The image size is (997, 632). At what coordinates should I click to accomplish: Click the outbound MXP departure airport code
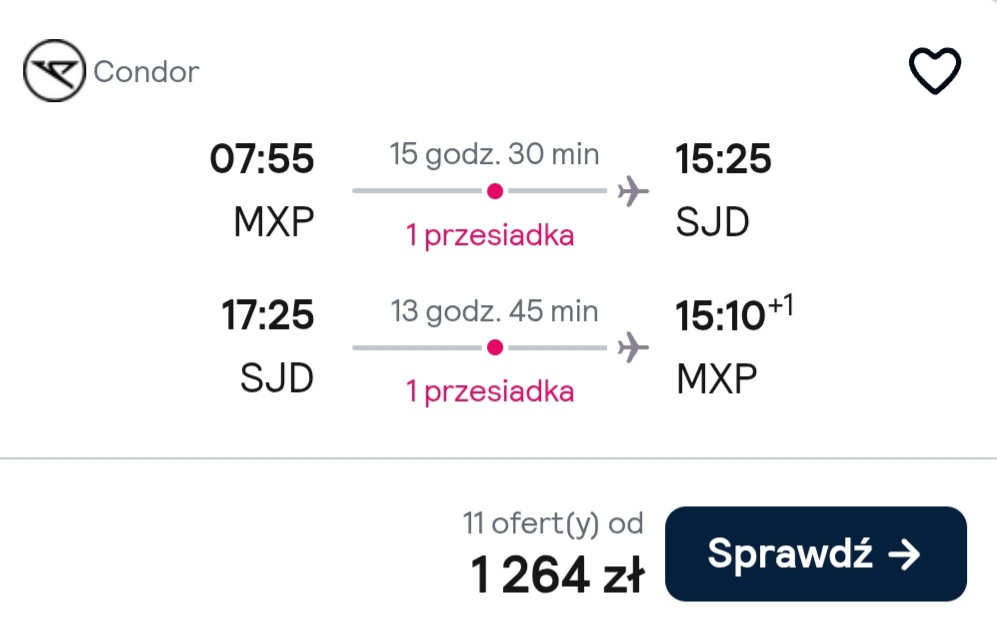tap(274, 222)
